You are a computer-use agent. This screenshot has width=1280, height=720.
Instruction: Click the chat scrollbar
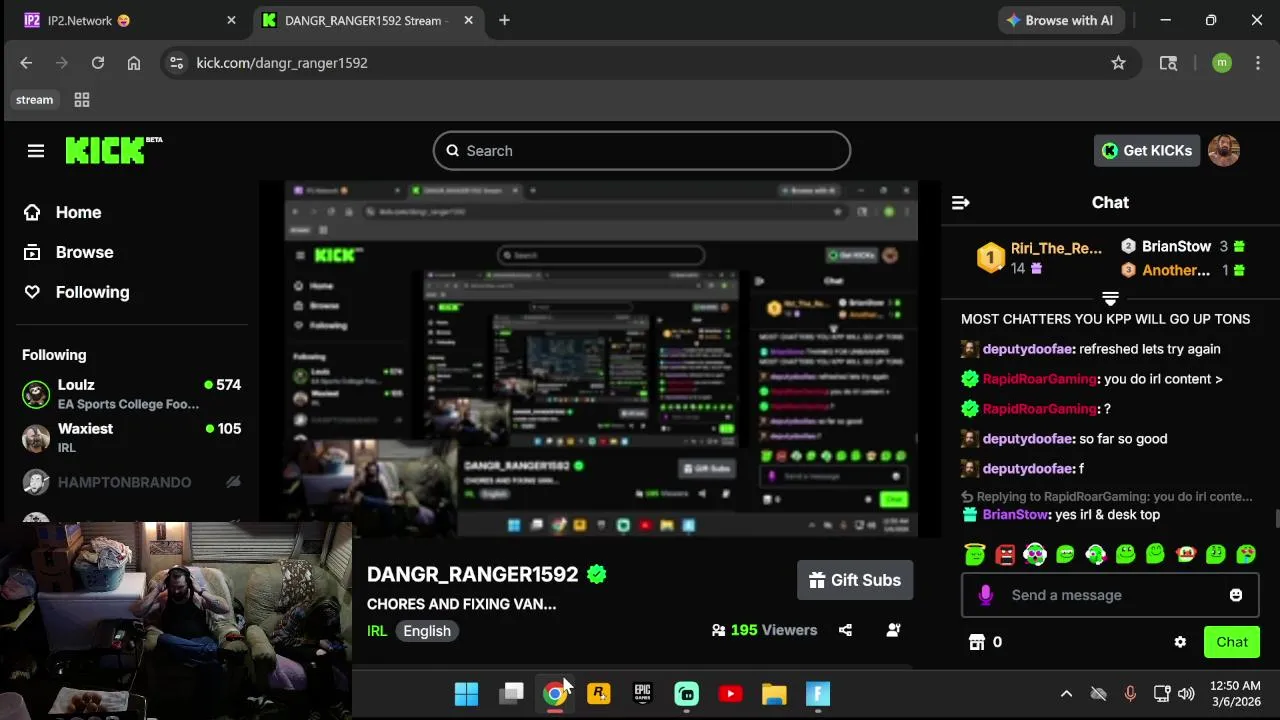(x=1276, y=520)
